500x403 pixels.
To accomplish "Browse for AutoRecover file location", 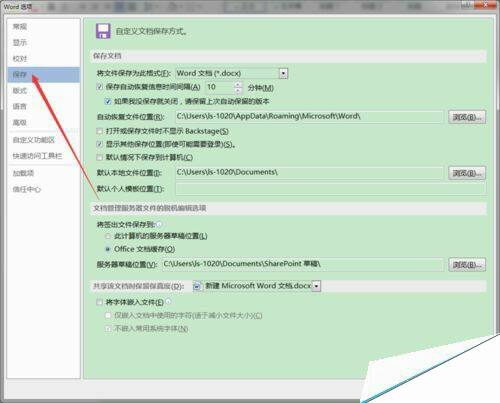I will coord(467,117).
